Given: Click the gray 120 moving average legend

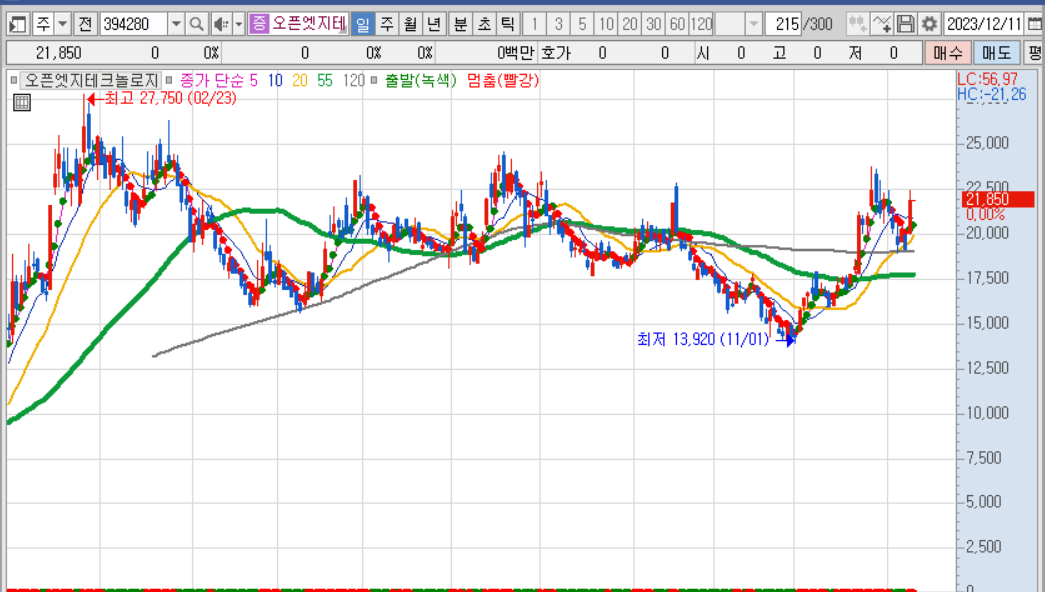Looking at the screenshot, I should pos(354,81).
